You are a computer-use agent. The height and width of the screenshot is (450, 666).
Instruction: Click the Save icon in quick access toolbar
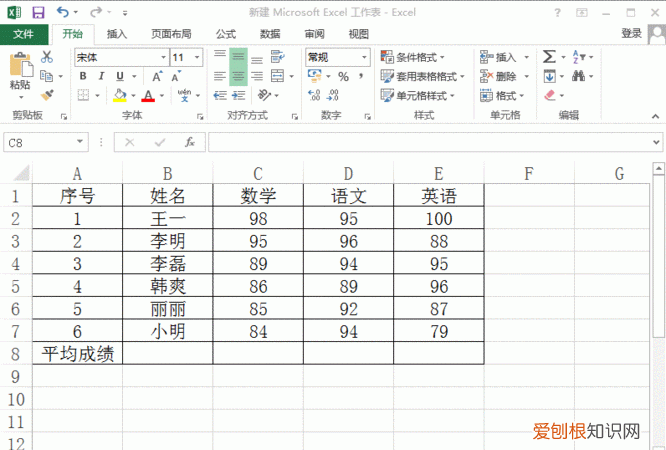click(38, 12)
